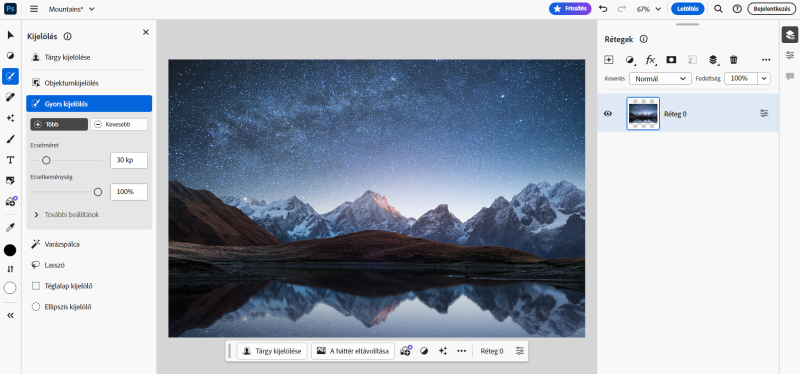Enable the Kevesebb subtract mode
This screenshot has width=800, height=374.
pyautogui.click(x=119, y=124)
